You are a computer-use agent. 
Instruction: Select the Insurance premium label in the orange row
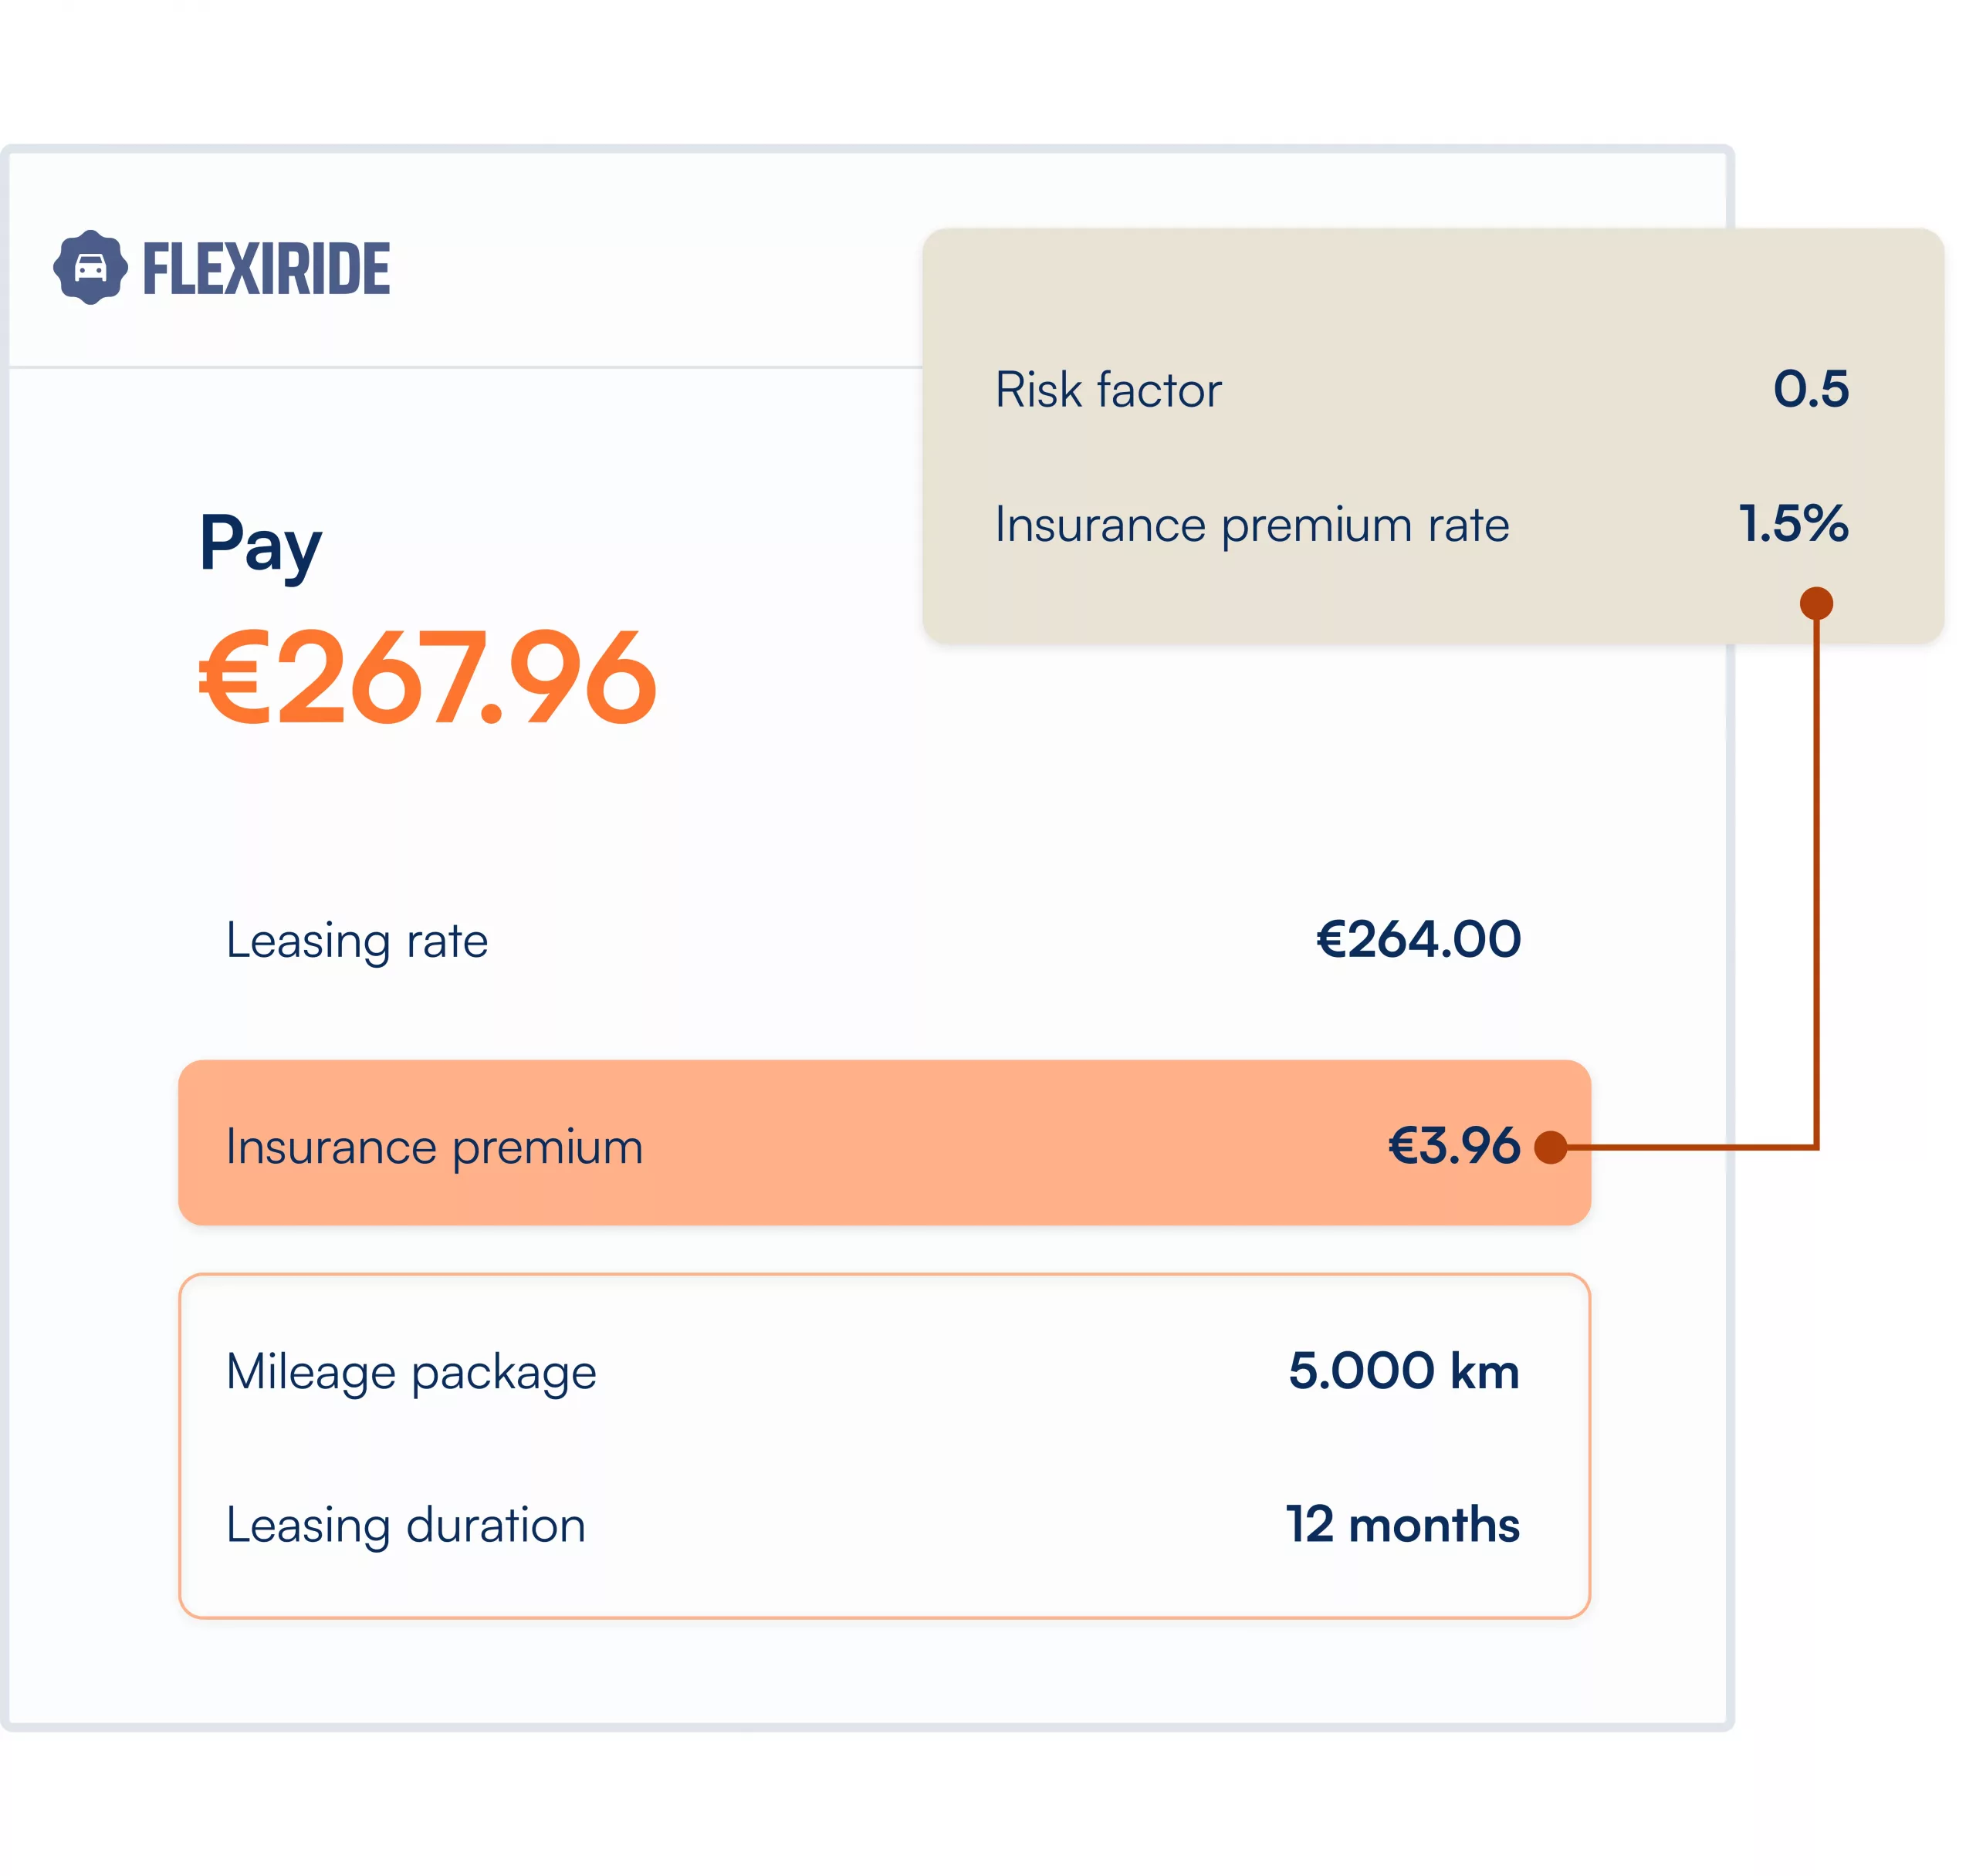click(x=434, y=1147)
